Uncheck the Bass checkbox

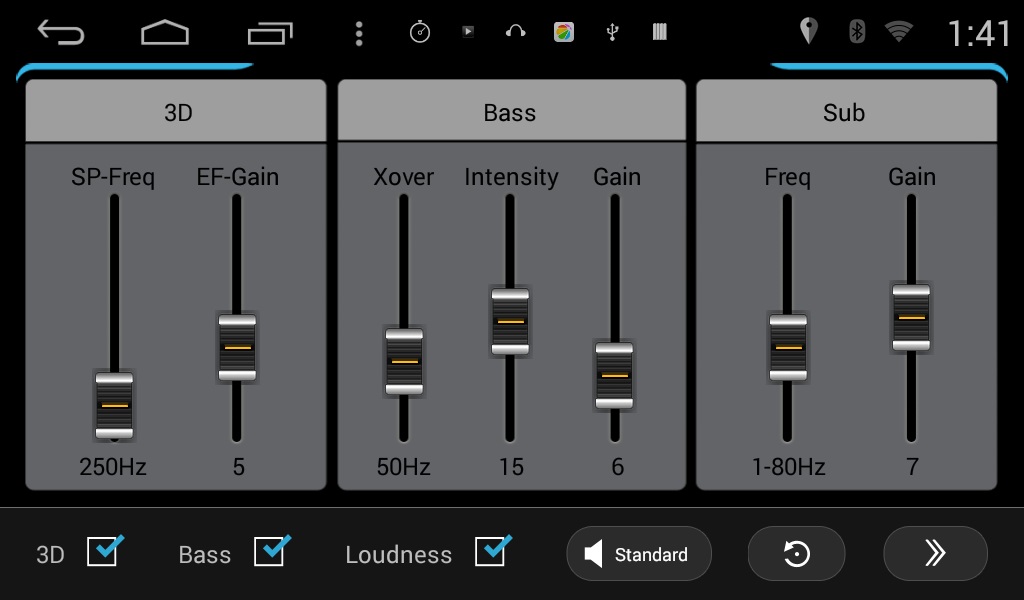[270, 552]
